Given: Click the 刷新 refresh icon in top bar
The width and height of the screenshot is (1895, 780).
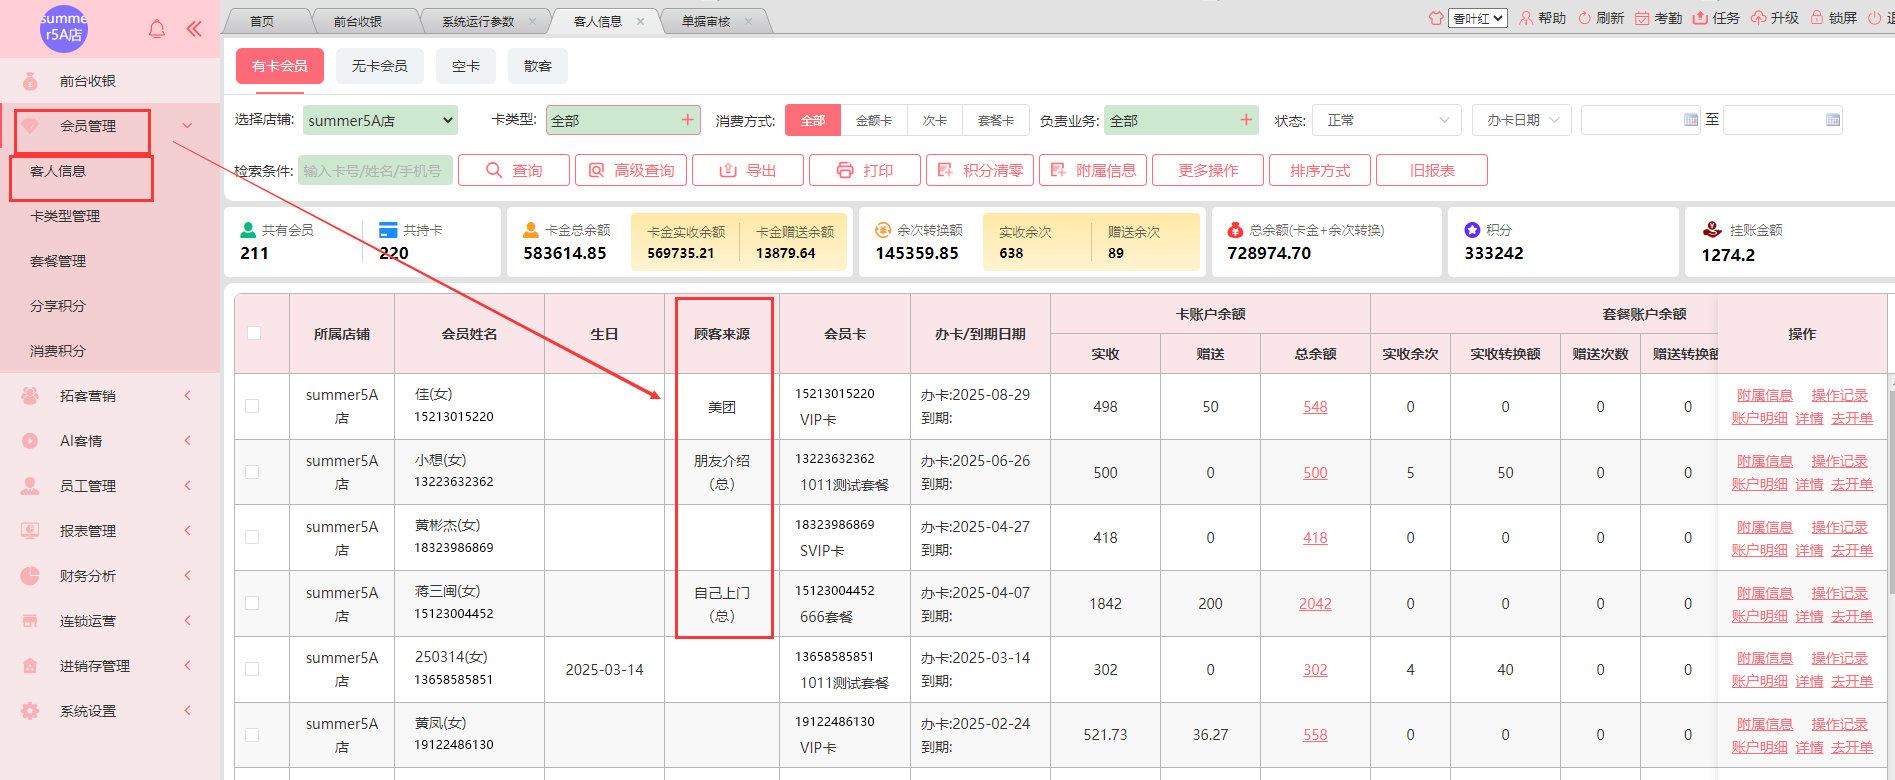Looking at the screenshot, I should click(x=1585, y=18).
